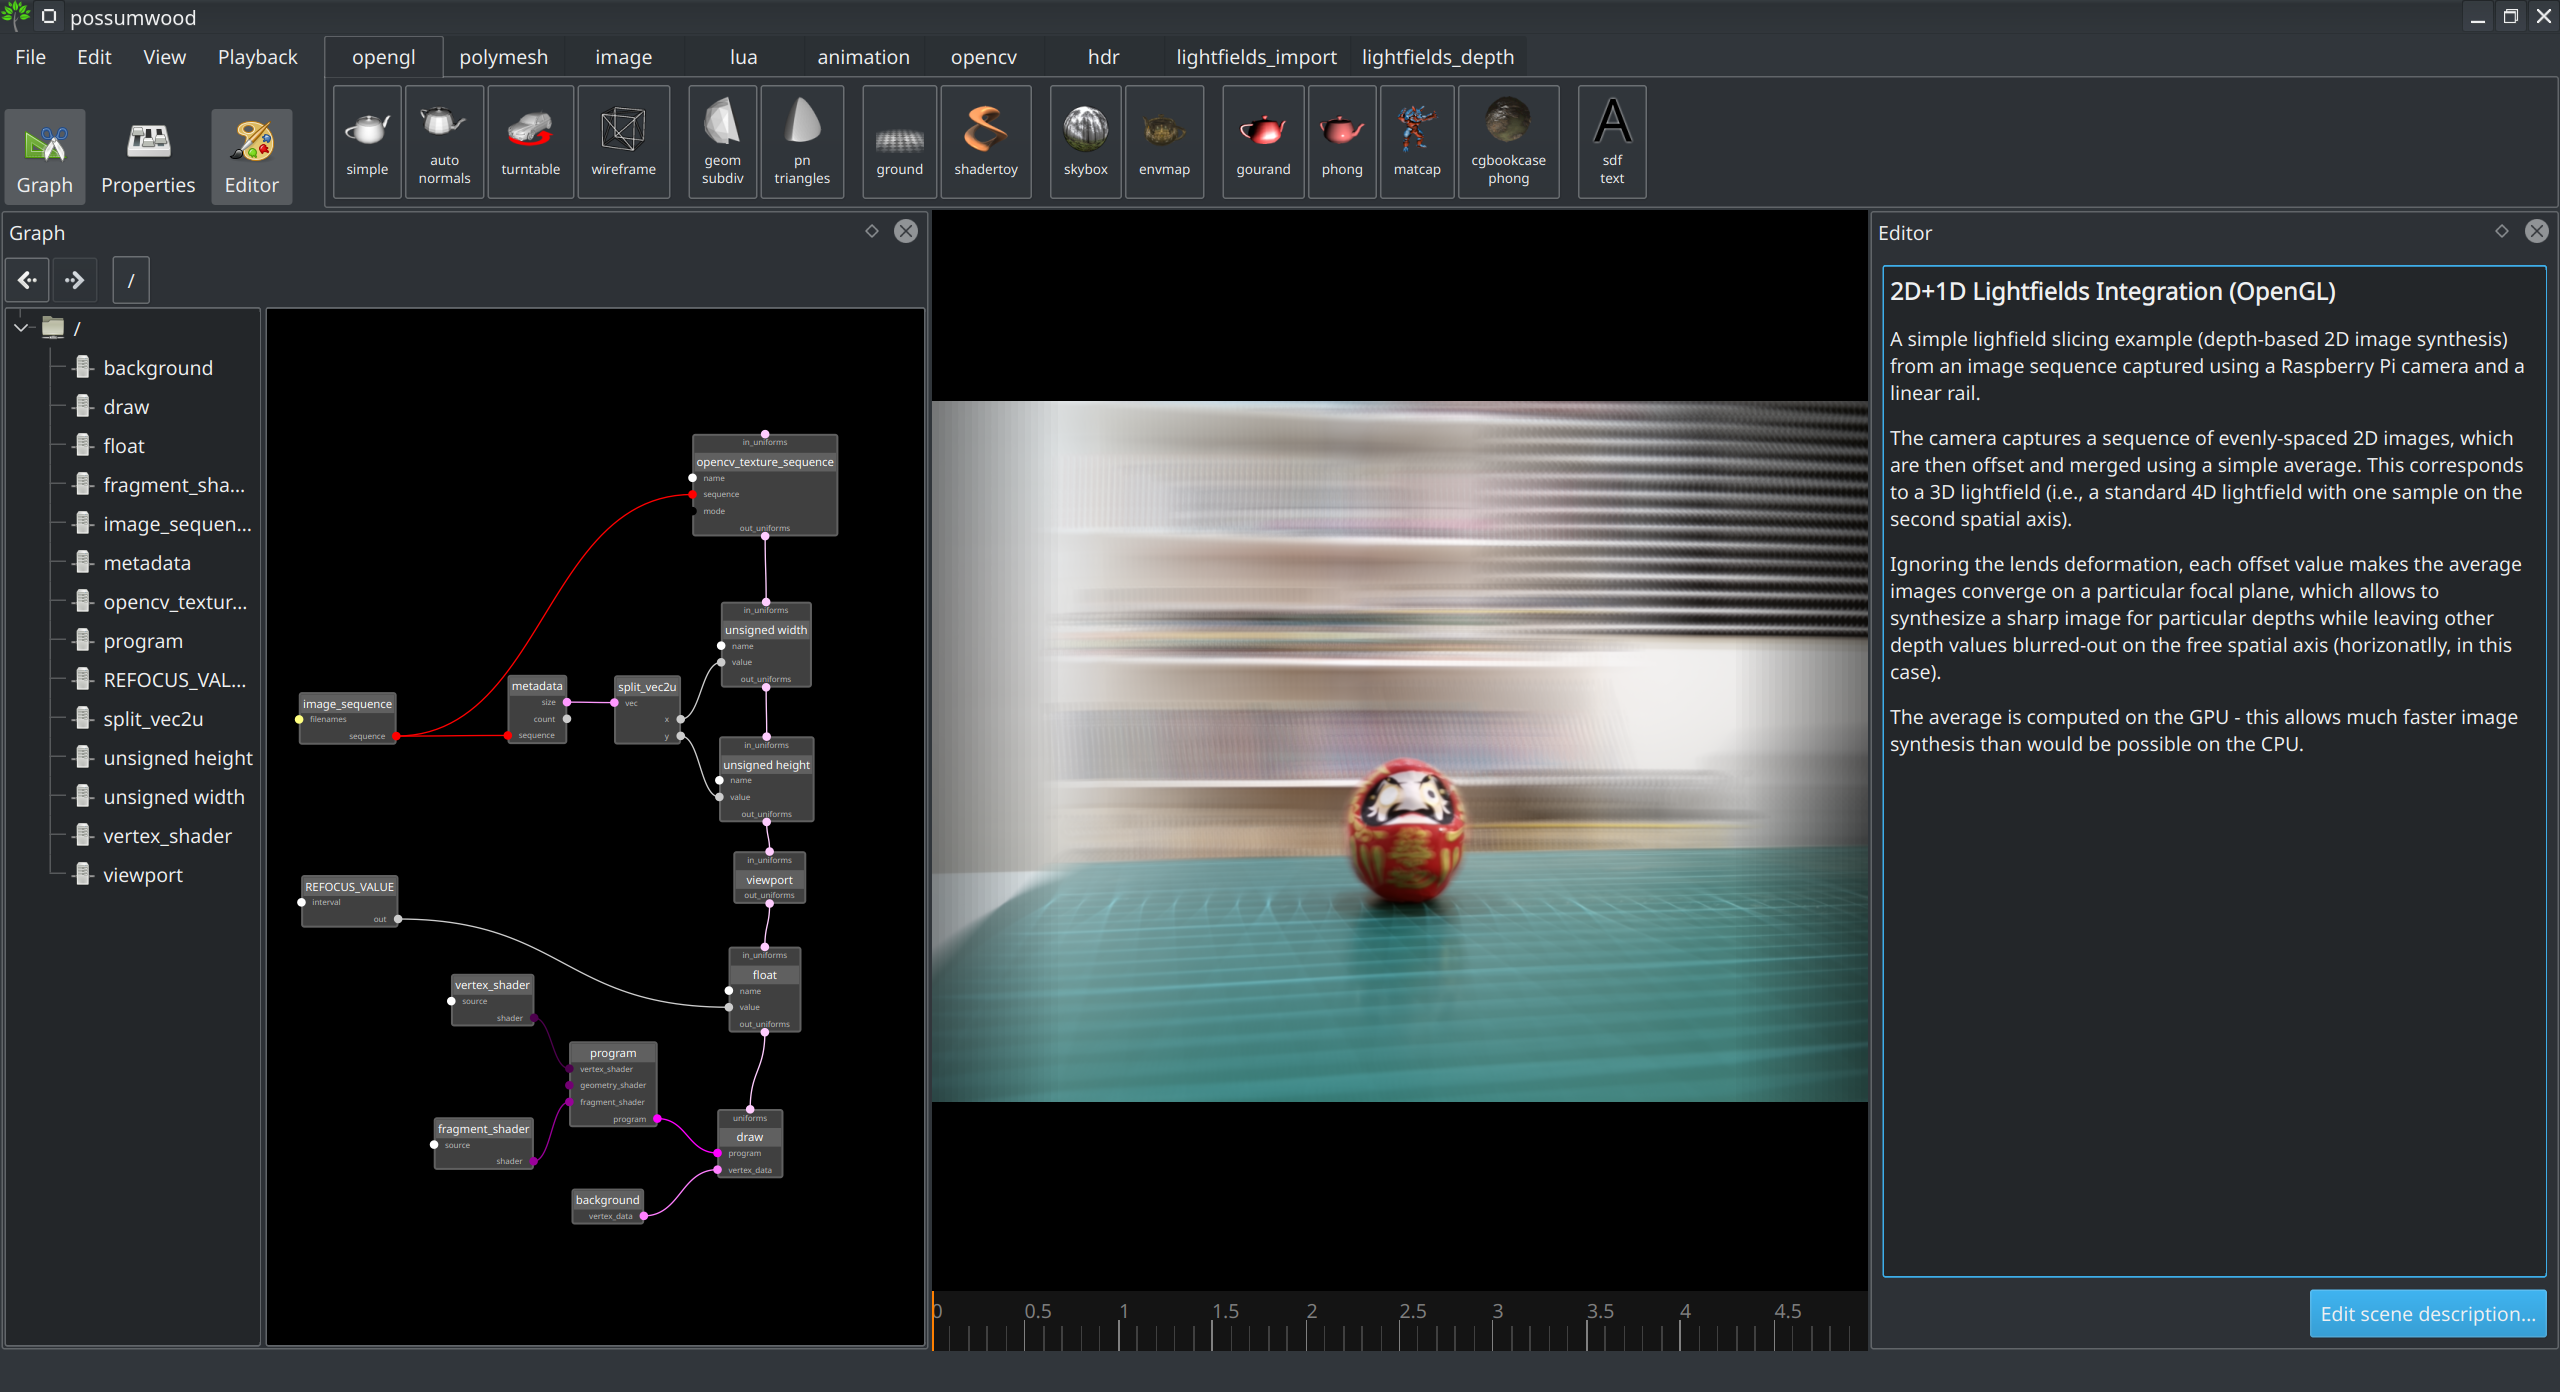The width and height of the screenshot is (2560, 1392).
Task: Navigate back with the left arrow button
Action: coord(27,280)
